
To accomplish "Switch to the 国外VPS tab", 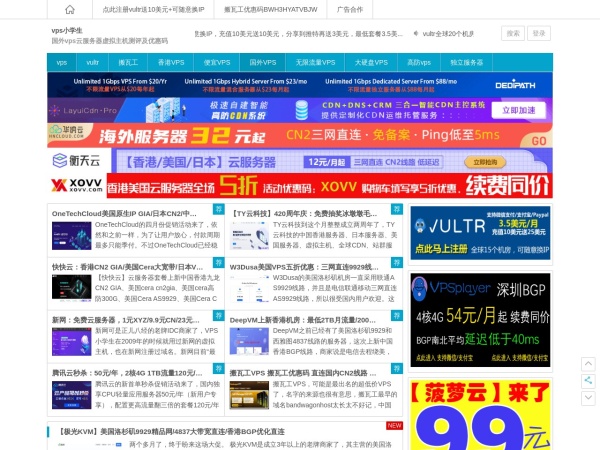I will coord(262,62).
